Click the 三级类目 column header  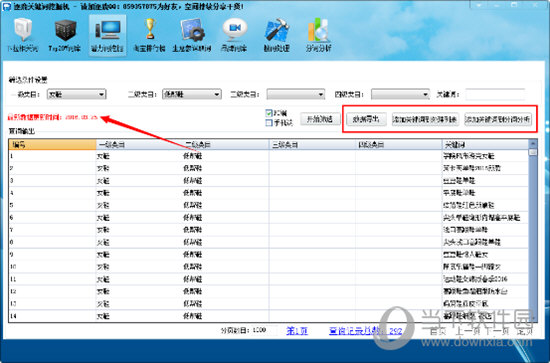coord(313,145)
